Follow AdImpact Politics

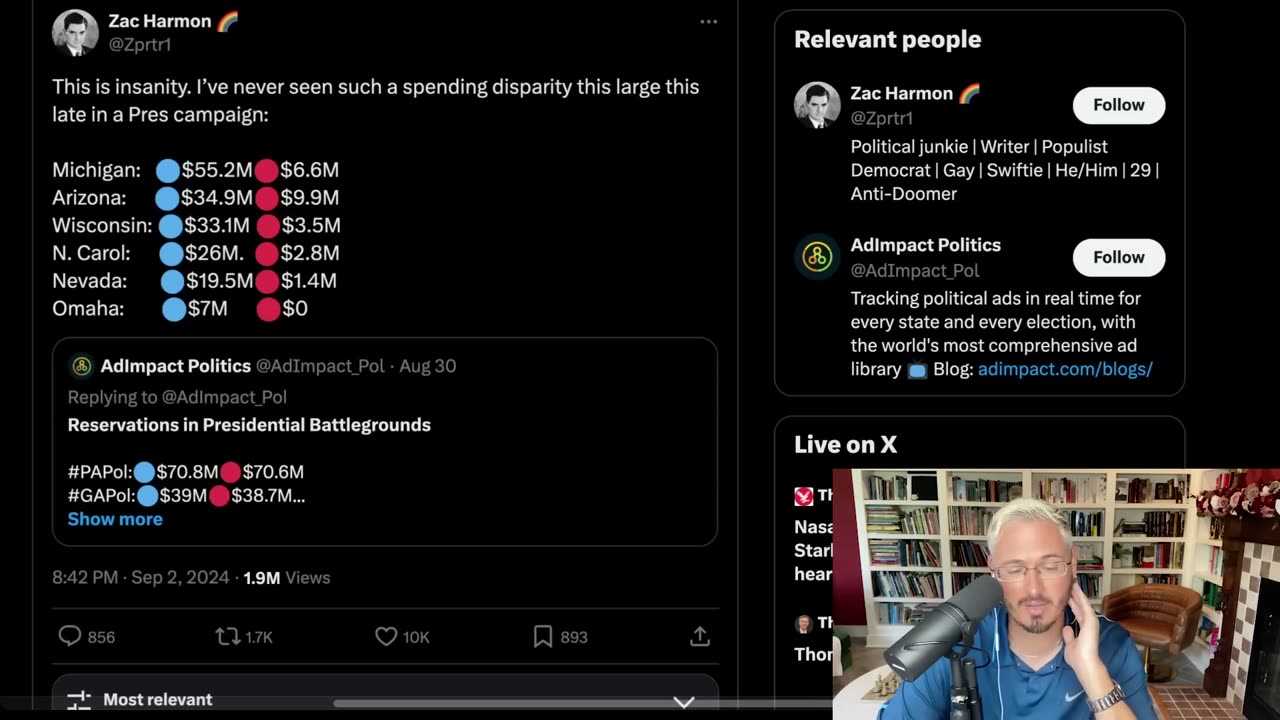point(1118,257)
